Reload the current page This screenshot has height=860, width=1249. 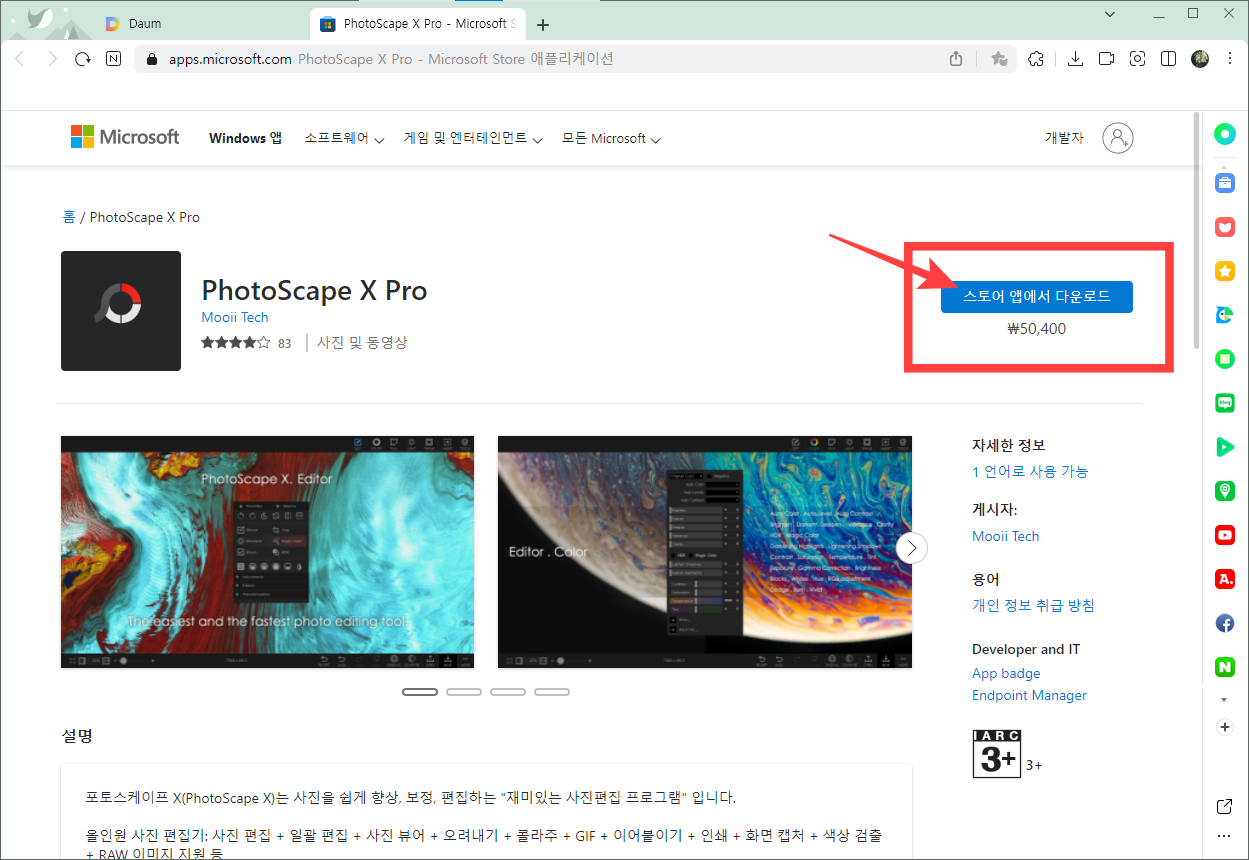pyautogui.click(x=83, y=59)
